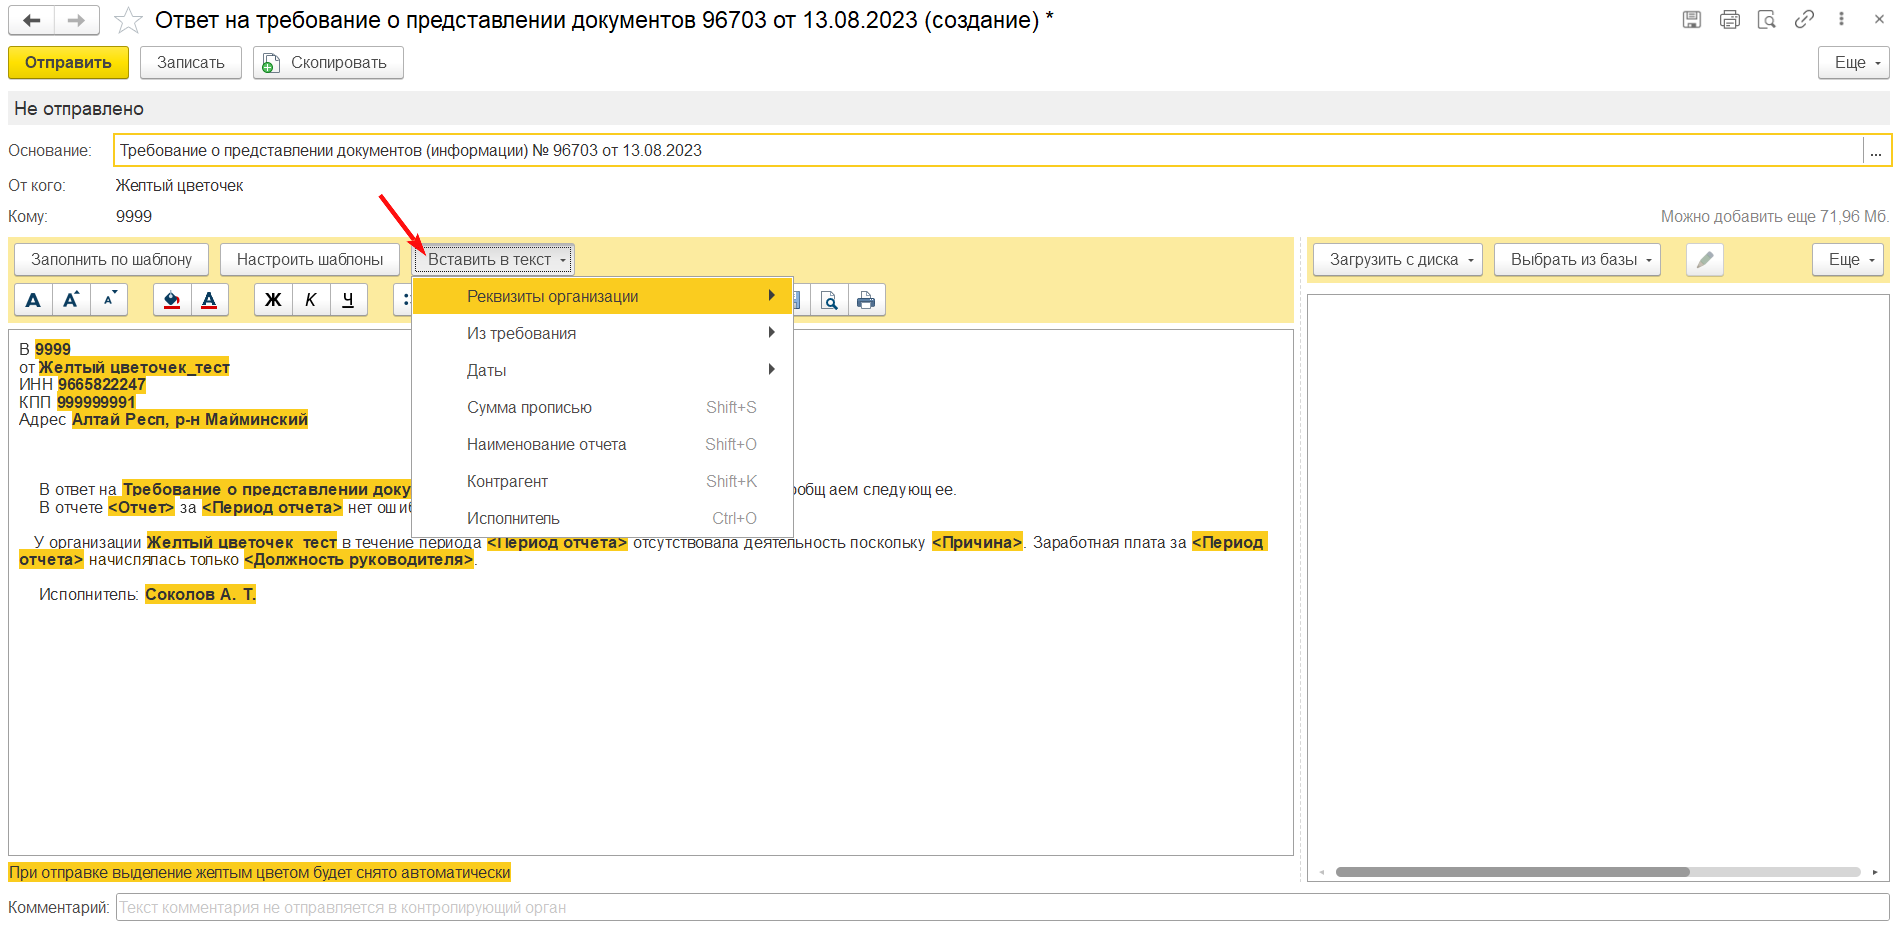Increase font size in editor toolbar
The width and height of the screenshot is (1904, 935).
point(71,300)
